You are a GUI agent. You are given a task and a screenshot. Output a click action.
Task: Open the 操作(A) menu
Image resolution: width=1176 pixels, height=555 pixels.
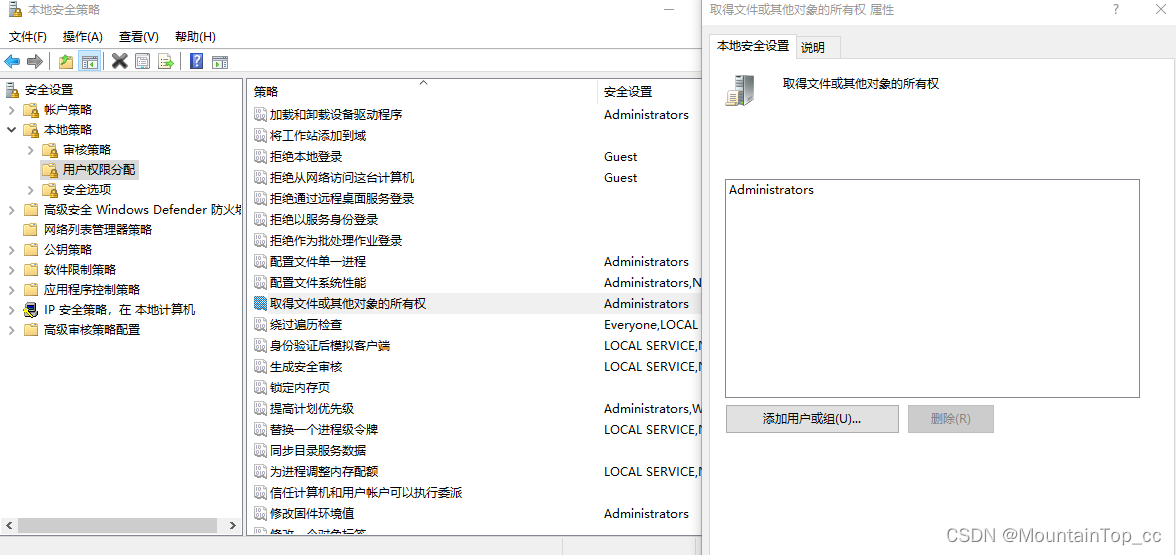82,37
